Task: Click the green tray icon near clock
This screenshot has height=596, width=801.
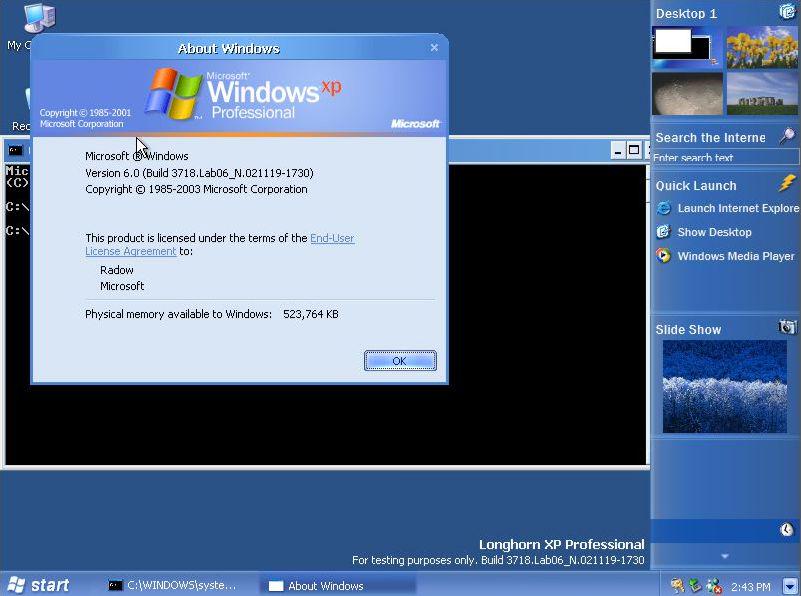Action: 696,585
